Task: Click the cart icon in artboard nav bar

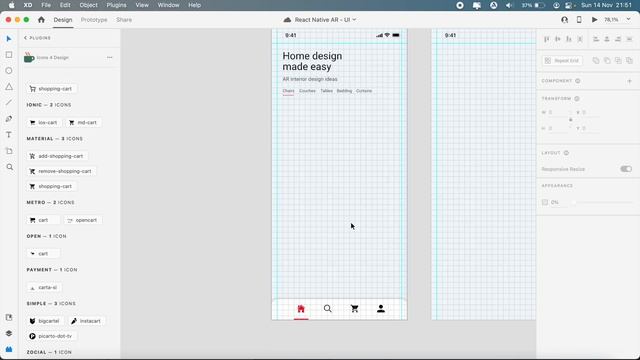Action: pos(354,309)
